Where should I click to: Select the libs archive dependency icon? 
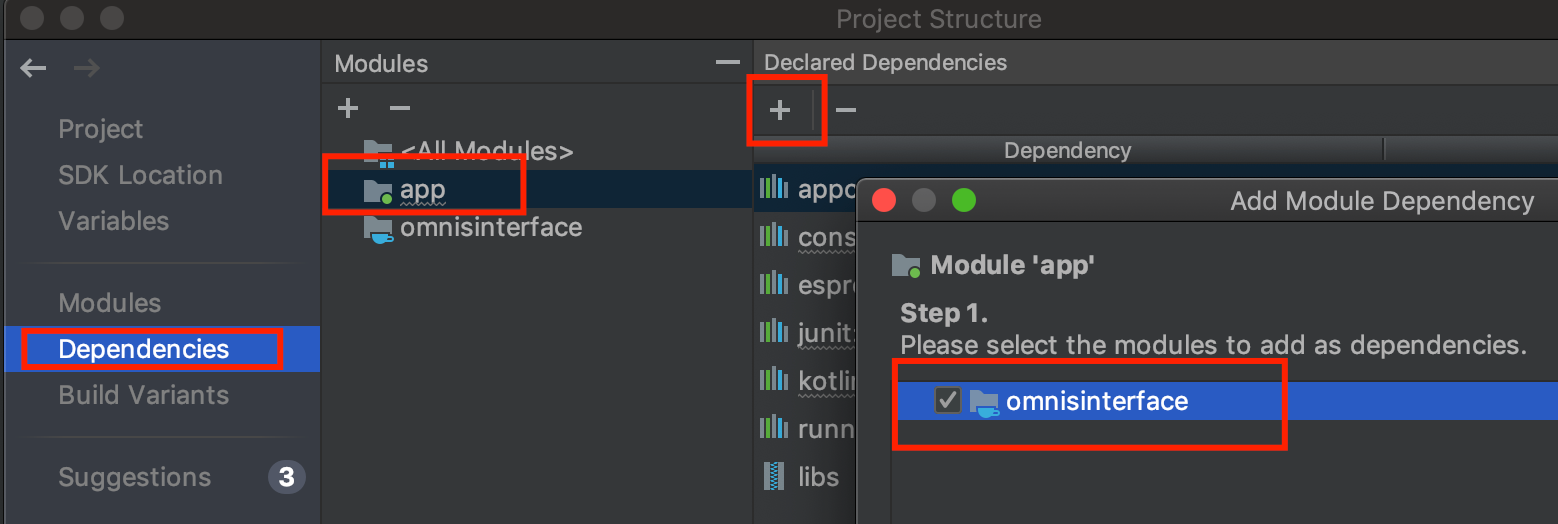774,476
